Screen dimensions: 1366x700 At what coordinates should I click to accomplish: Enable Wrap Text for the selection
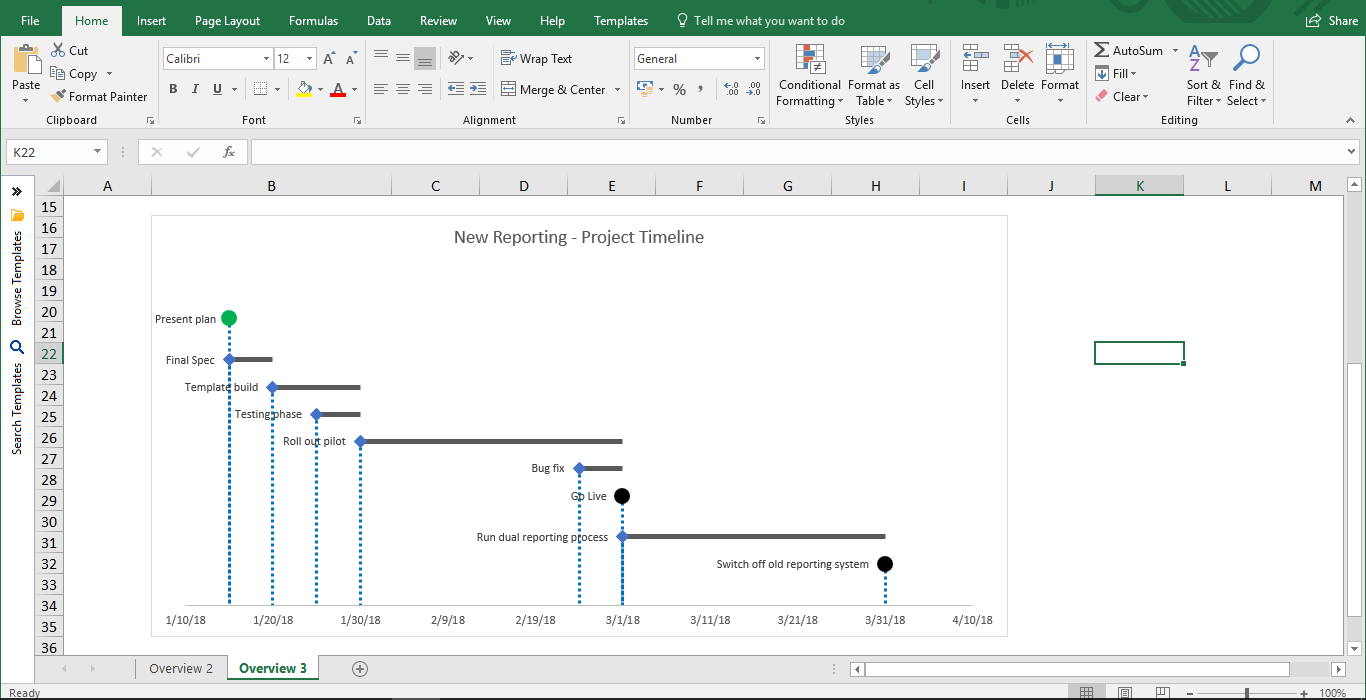pyautogui.click(x=536, y=58)
